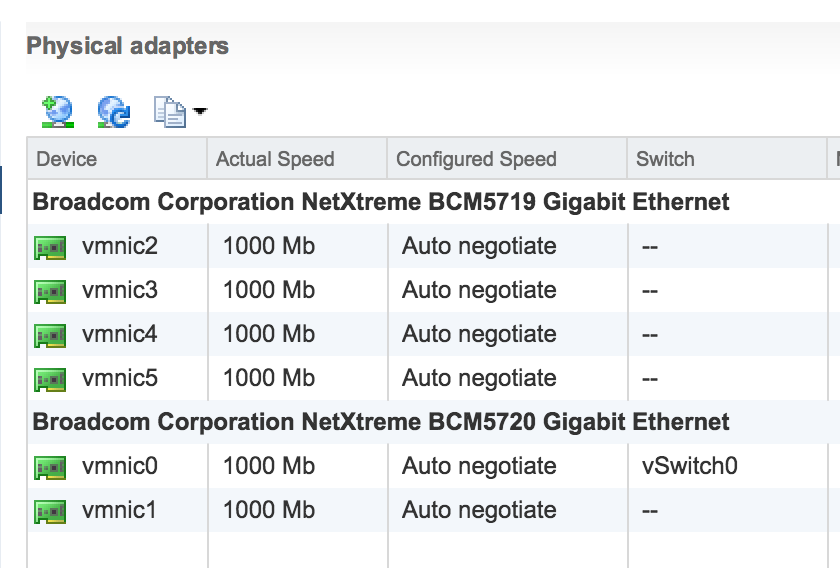Click the 1000 Mb speed for vmnic4
Viewport: 840px width, 568px height.
click(269, 334)
